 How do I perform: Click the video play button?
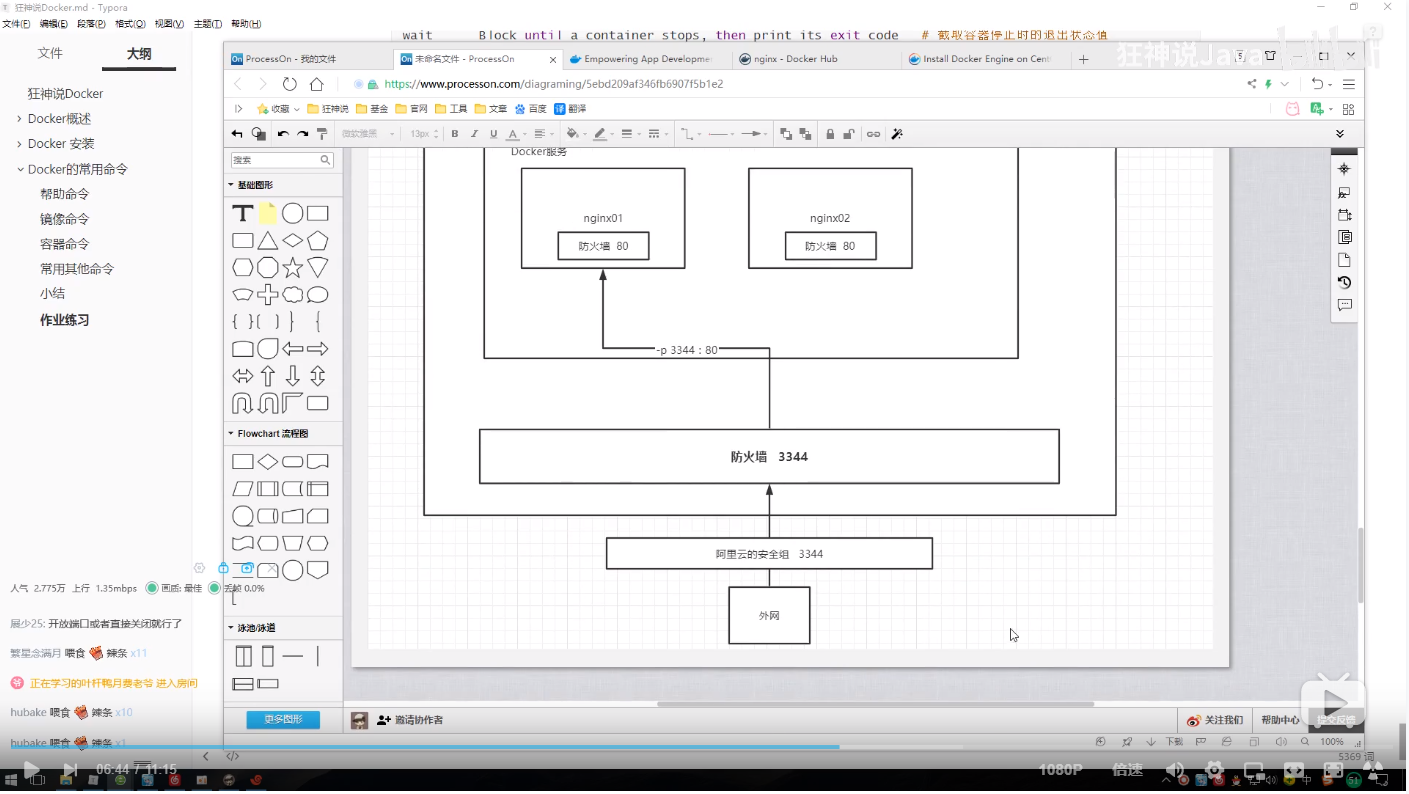click(x=31, y=770)
